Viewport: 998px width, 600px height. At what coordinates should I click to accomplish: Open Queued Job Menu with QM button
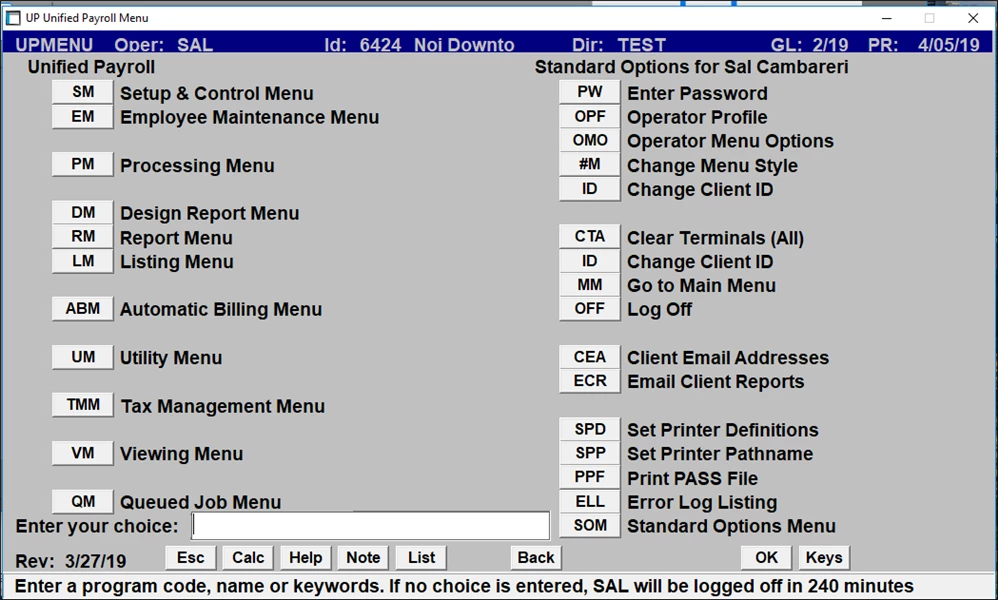83,501
